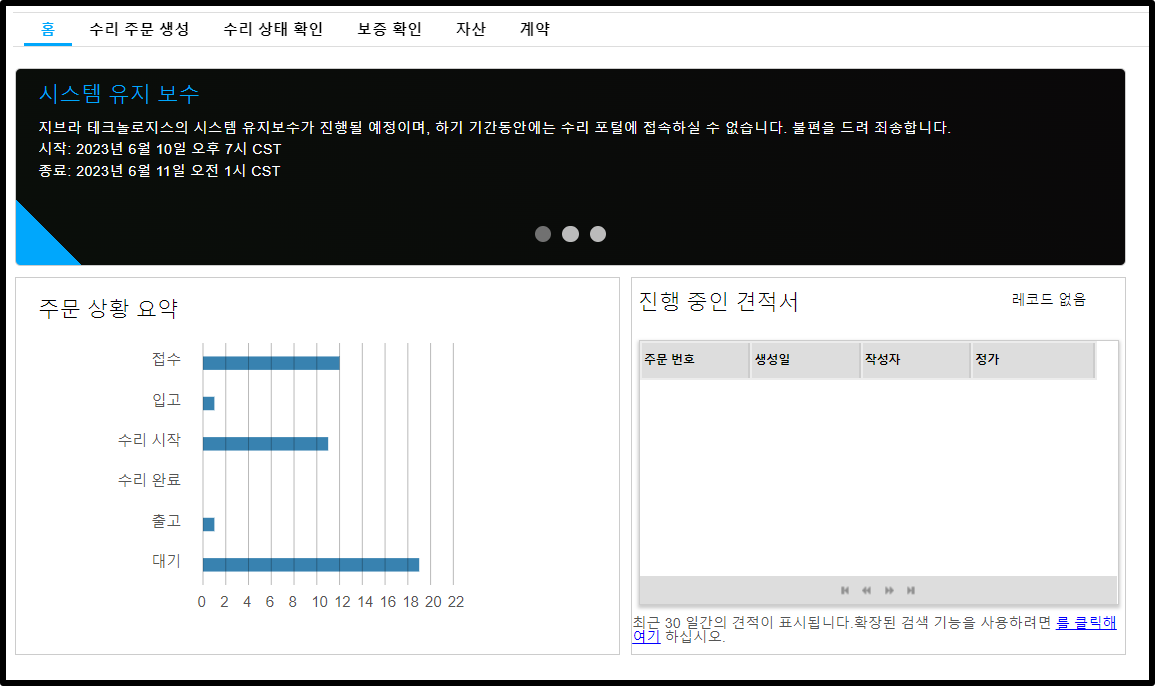Go to next page of quotes table
The height and width of the screenshot is (686, 1155).
click(x=889, y=590)
